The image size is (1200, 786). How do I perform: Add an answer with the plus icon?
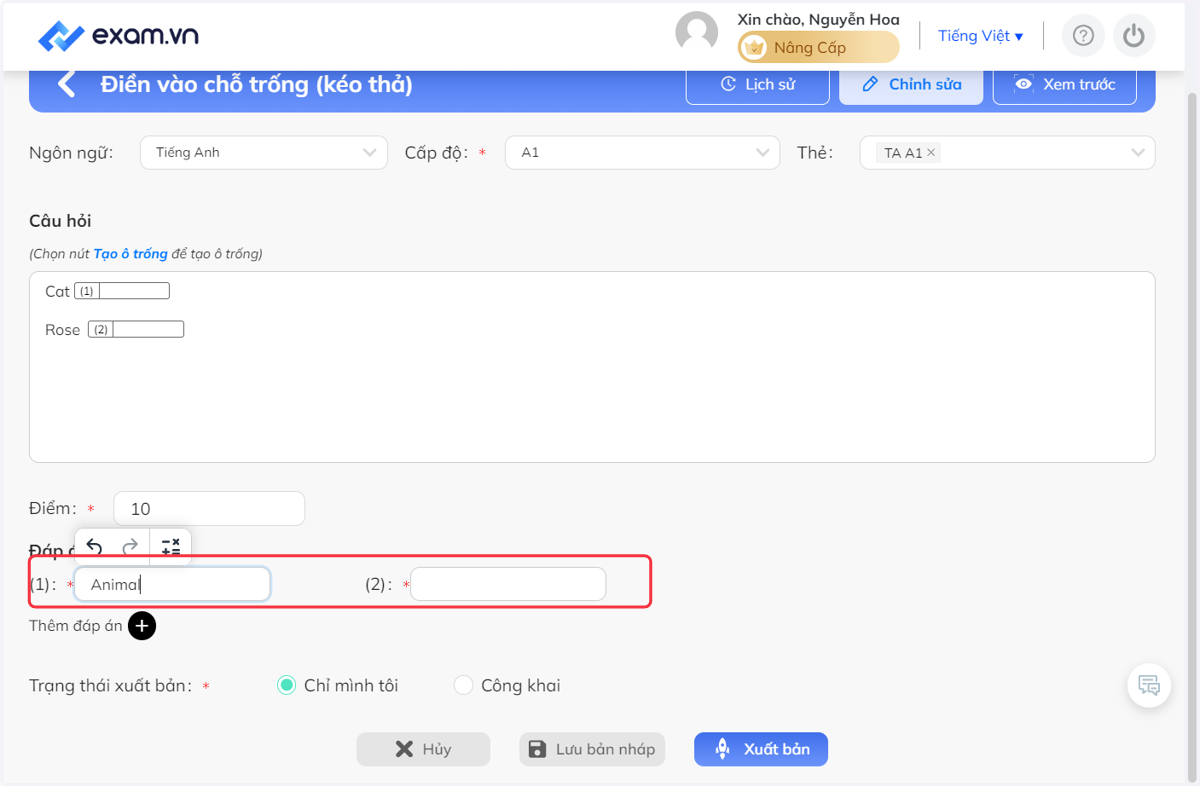point(142,626)
